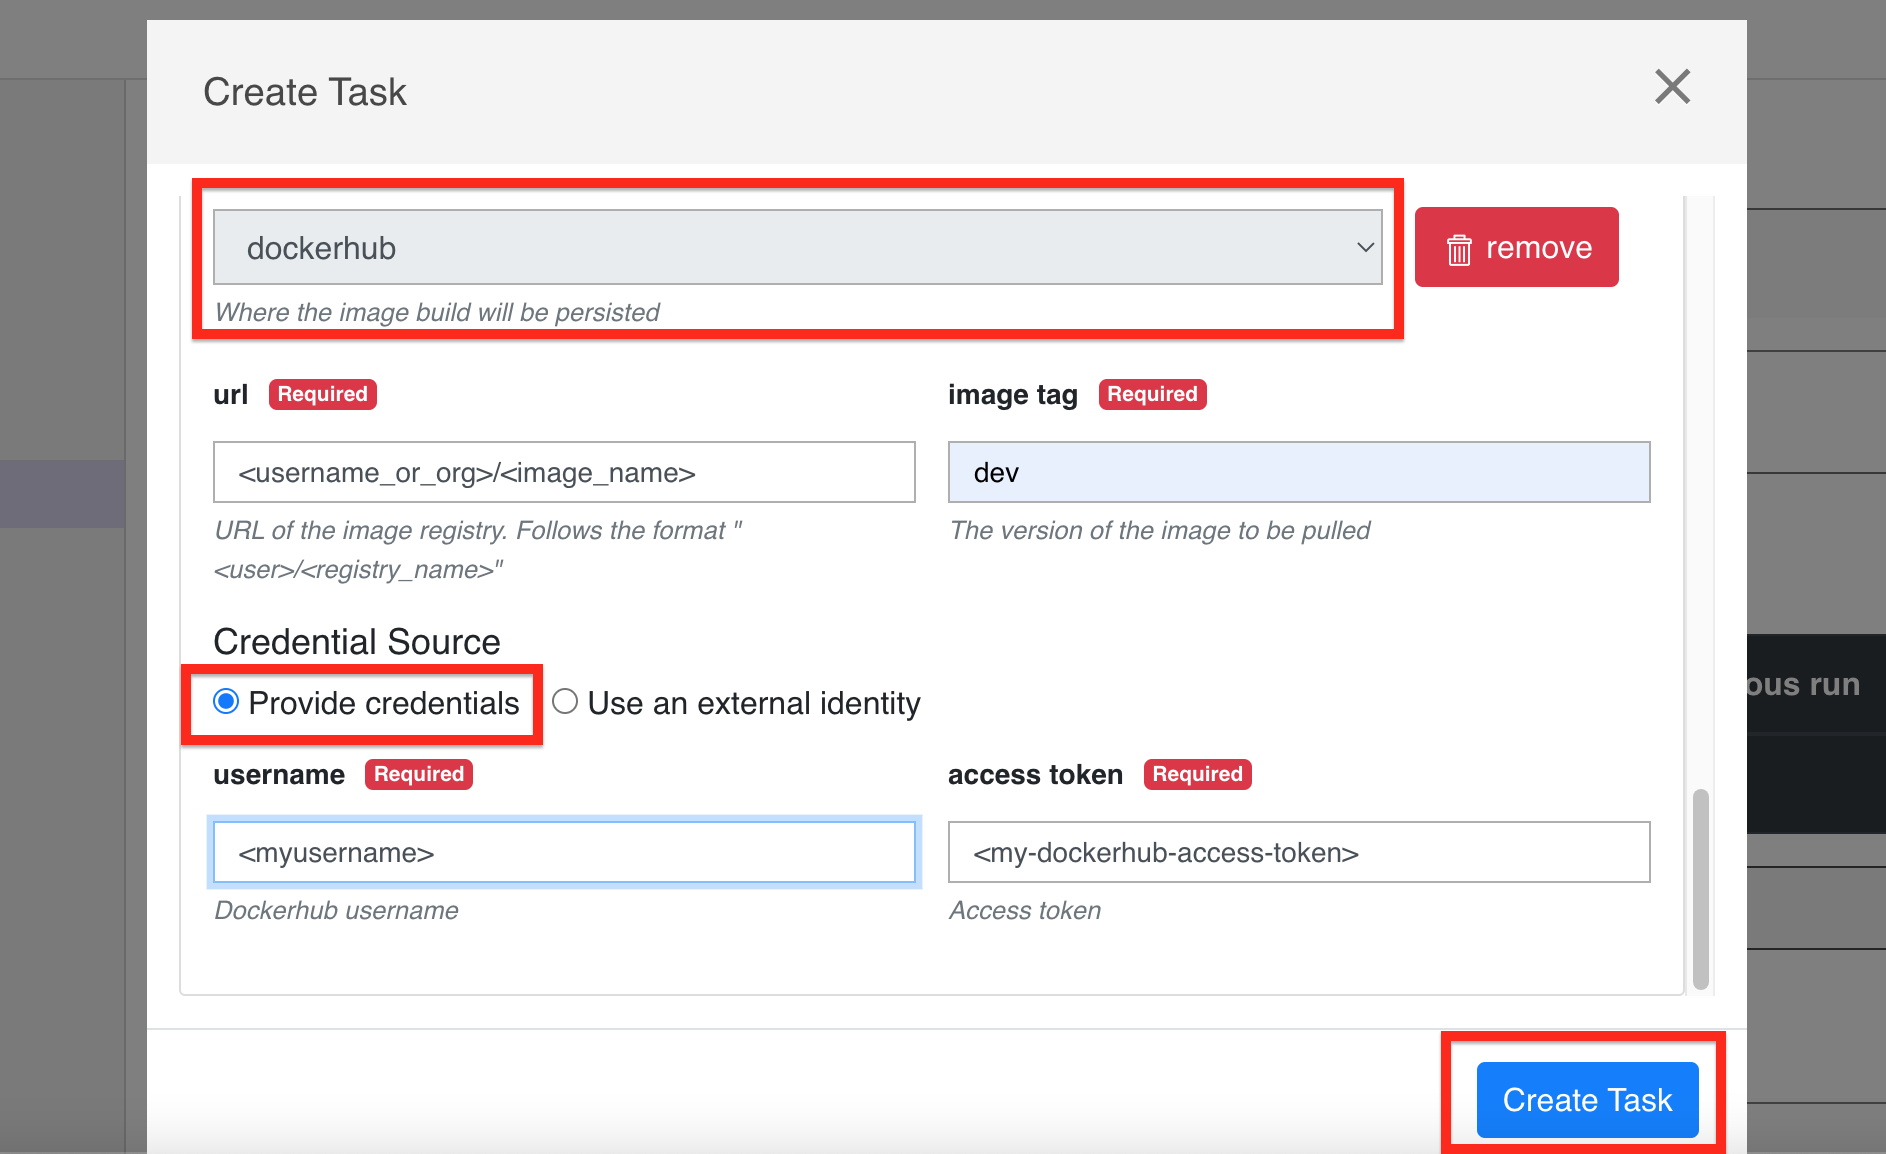Click the trash icon in remove button
The height and width of the screenshot is (1154, 1886).
pyautogui.click(x=1459, y=249)
